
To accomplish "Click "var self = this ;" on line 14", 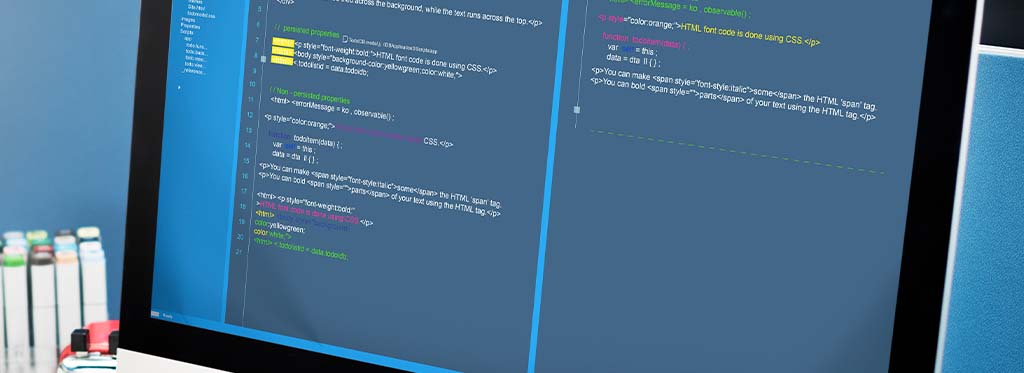I will [x=294, y=148].
